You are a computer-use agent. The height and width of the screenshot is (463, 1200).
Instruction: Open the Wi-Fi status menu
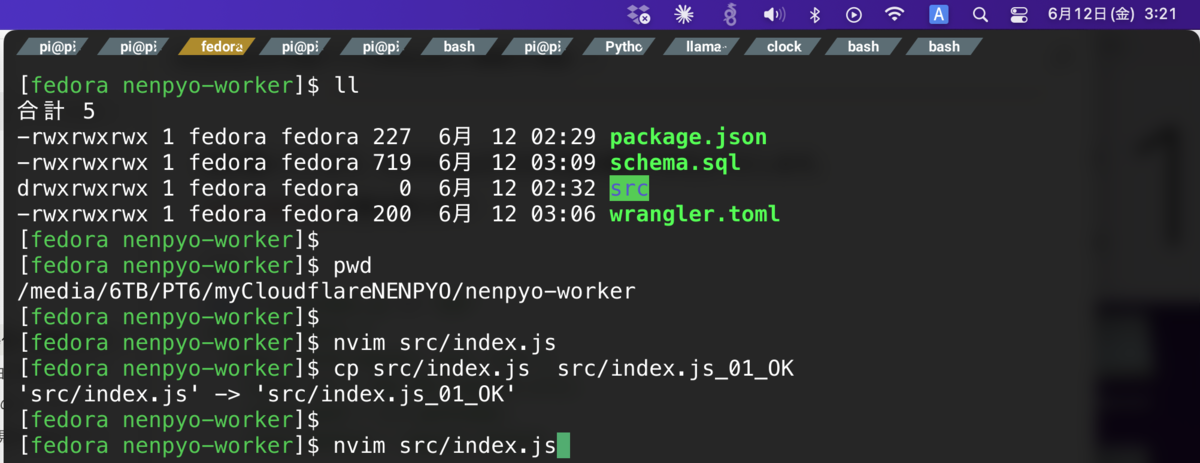[895, 15]
